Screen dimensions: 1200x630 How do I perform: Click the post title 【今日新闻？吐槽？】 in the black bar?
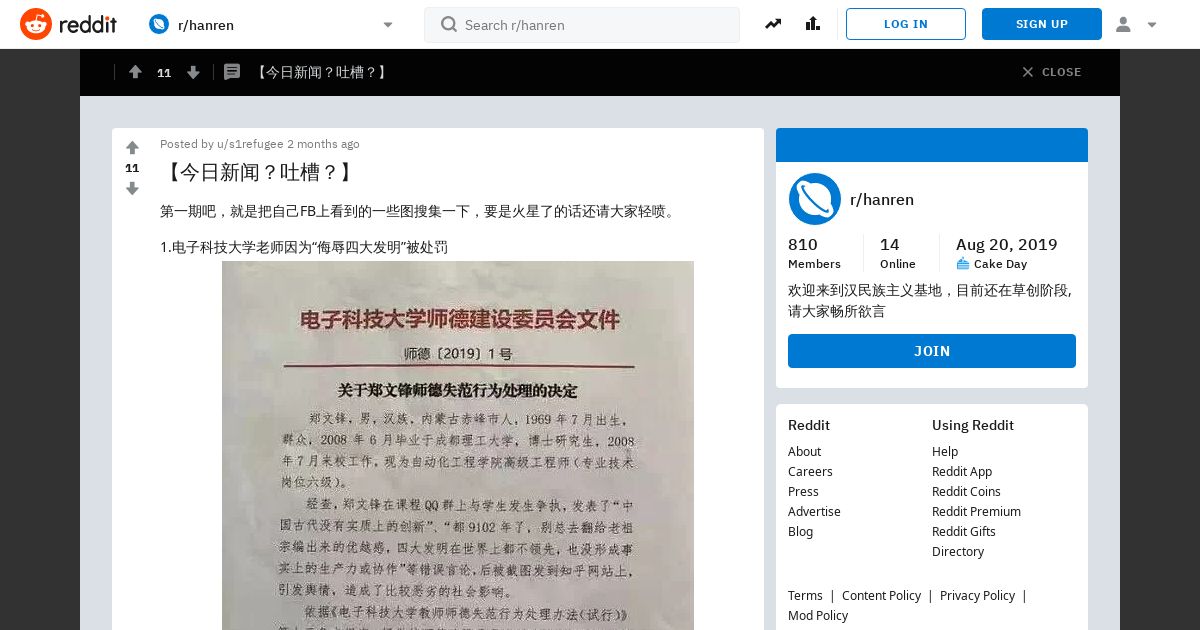(321, 72)
